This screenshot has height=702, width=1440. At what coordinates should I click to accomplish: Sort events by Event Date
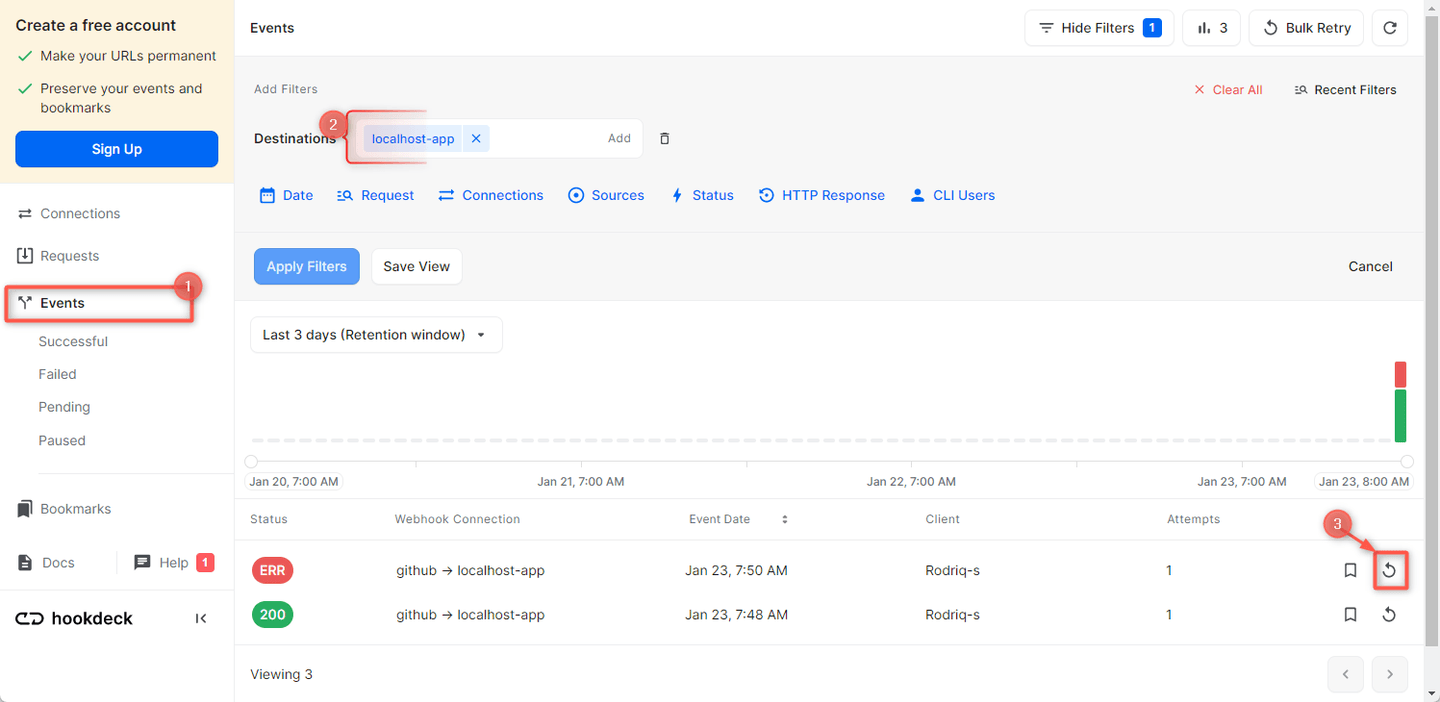tap(784, 519)
